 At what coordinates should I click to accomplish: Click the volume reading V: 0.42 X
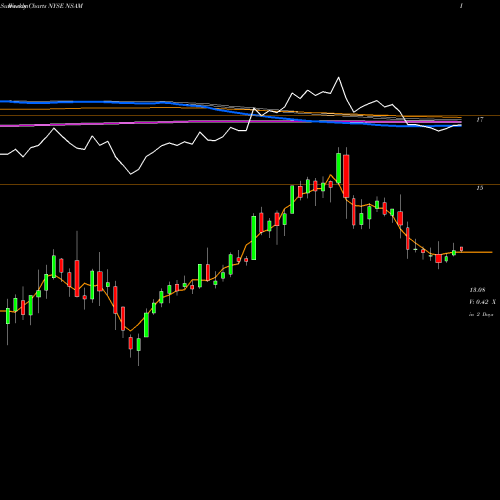click(x=482, y=302)
